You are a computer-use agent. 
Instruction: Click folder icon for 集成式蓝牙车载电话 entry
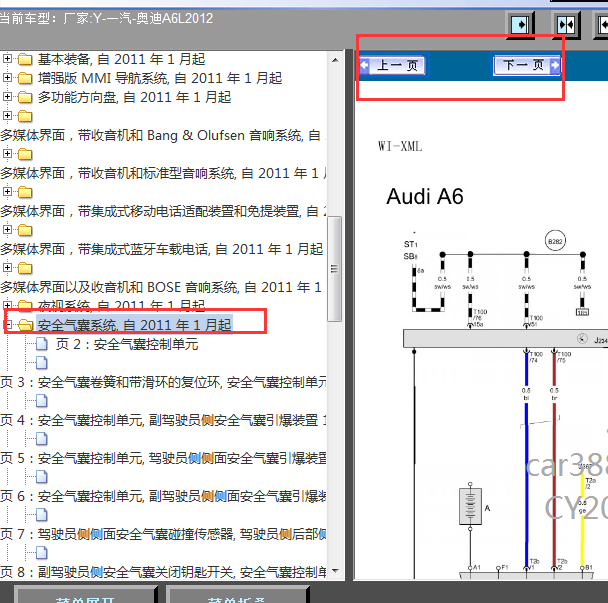[25, 230]
